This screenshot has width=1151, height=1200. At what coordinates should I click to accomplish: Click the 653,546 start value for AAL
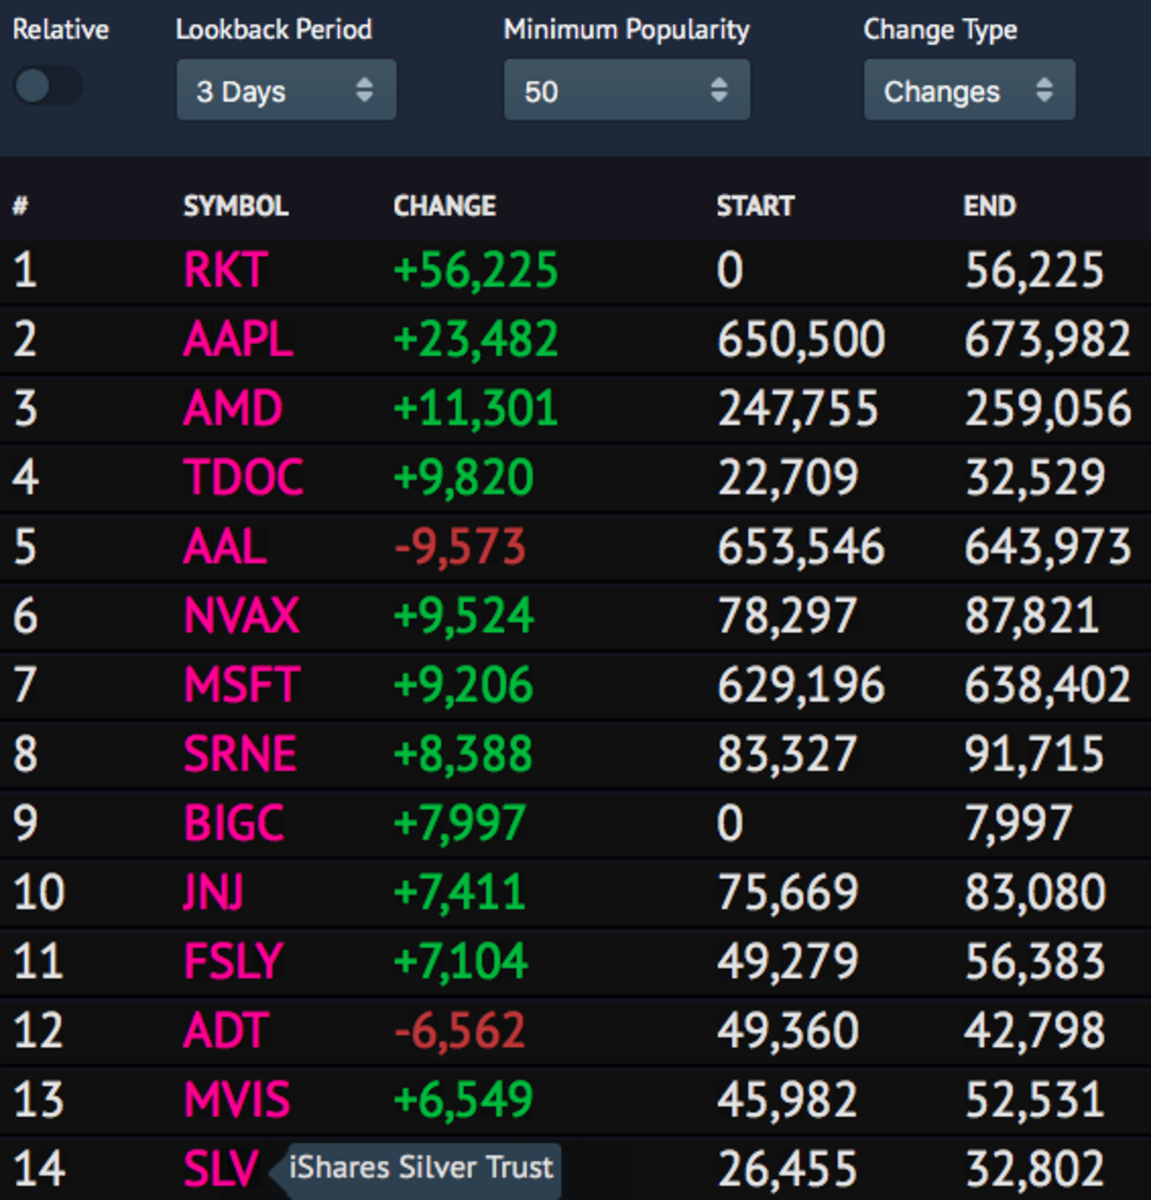pos(801,546)
